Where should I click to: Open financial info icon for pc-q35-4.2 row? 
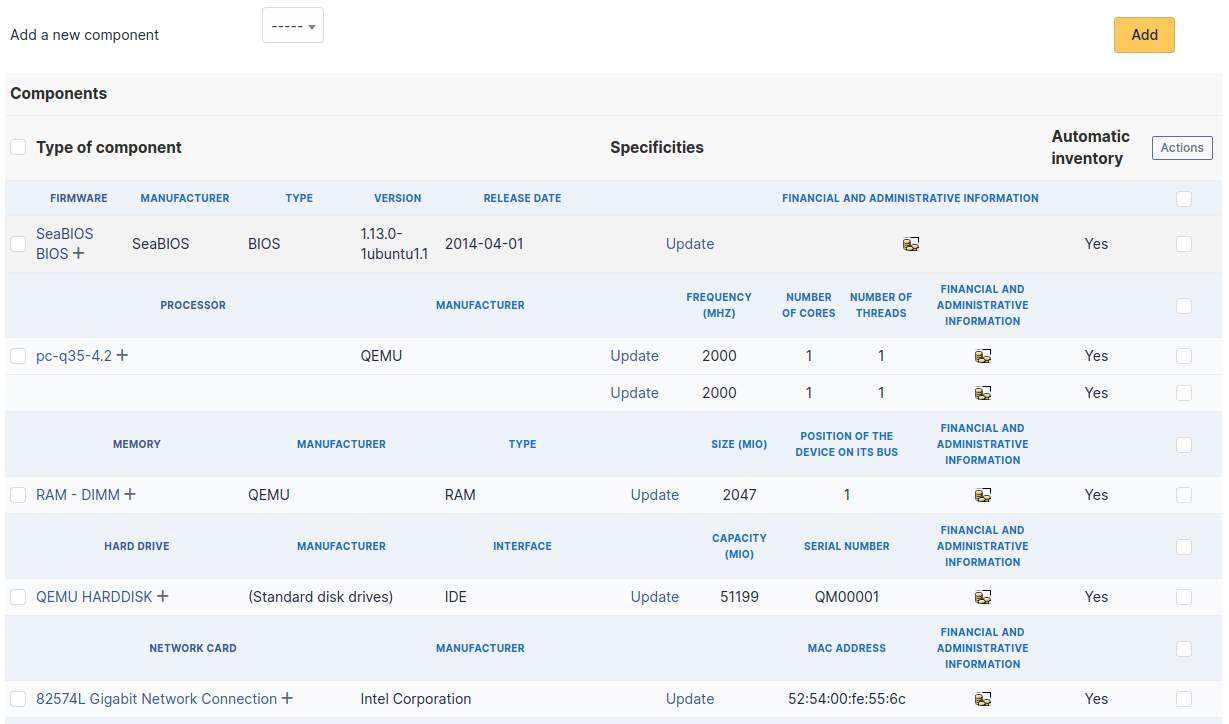[983, 356]
